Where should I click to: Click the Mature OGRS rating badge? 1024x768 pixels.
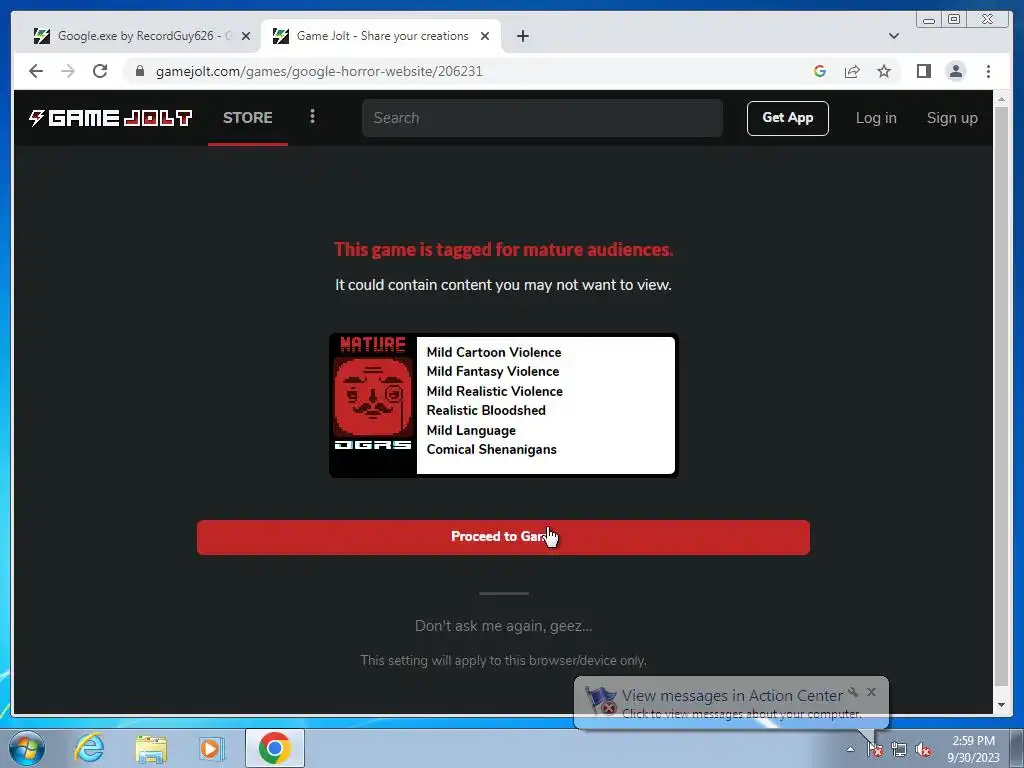(373, 405)
